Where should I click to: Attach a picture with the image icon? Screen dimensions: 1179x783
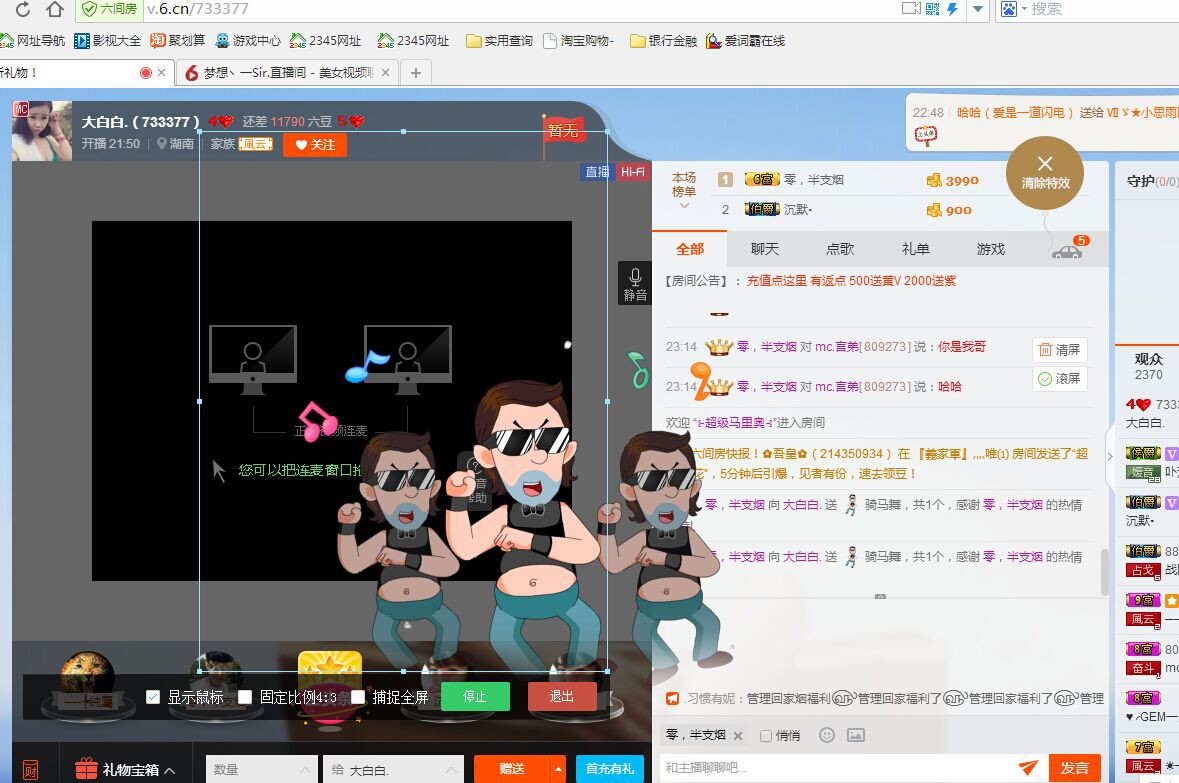[x=856, y=735]
